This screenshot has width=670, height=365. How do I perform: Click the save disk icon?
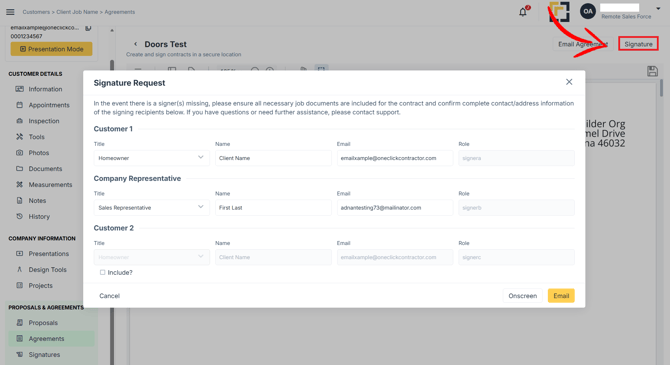click(652, 71)
